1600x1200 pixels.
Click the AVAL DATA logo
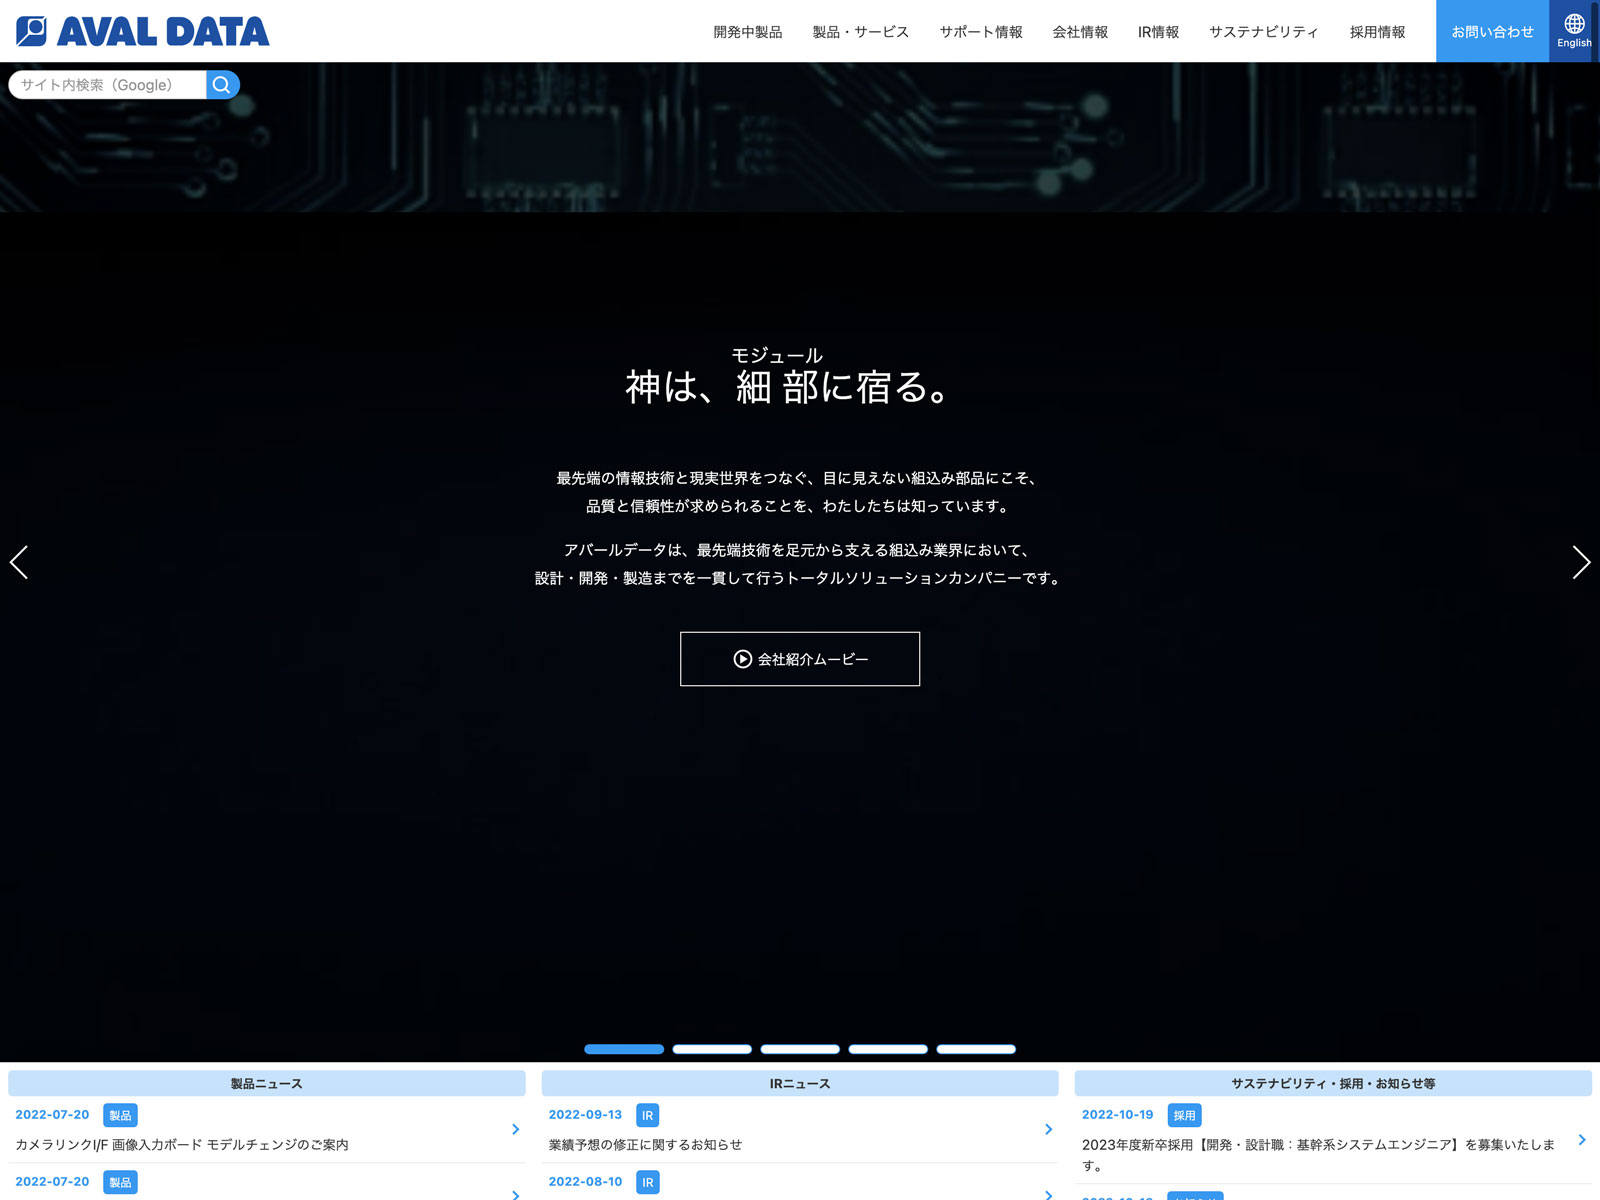point(143,31)
